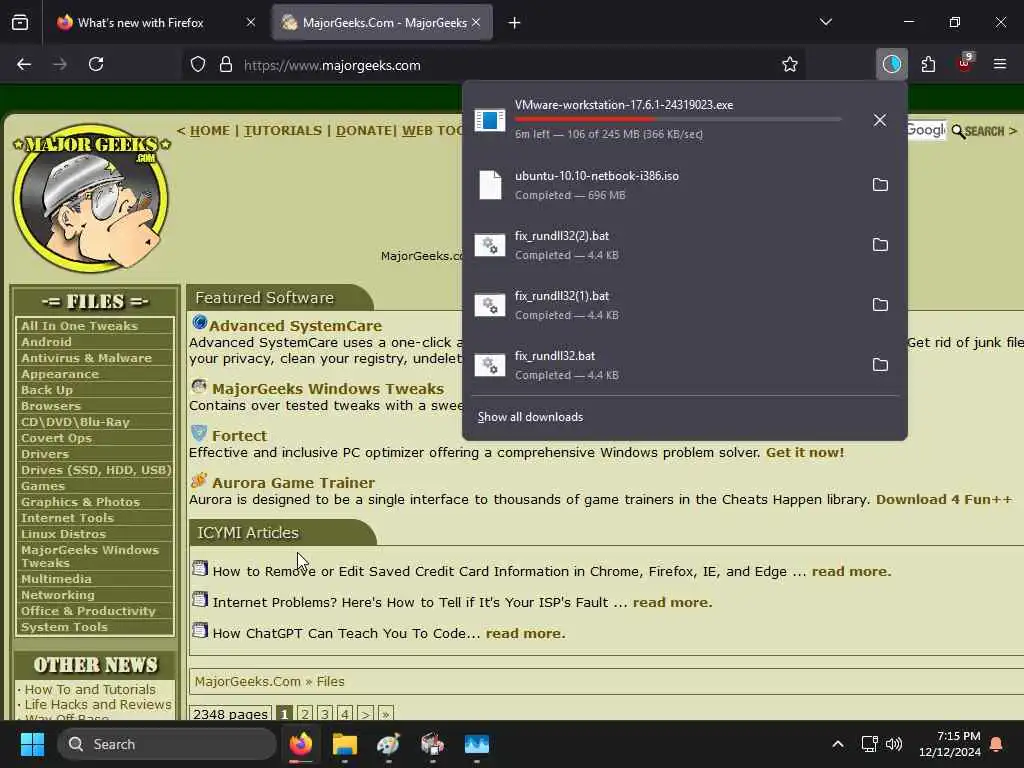Image resolution: width=1024 pixels, height=768 pixels.
Task: Open the Fortect featured link
Action: pyautogui.click(x=239, y=436)
